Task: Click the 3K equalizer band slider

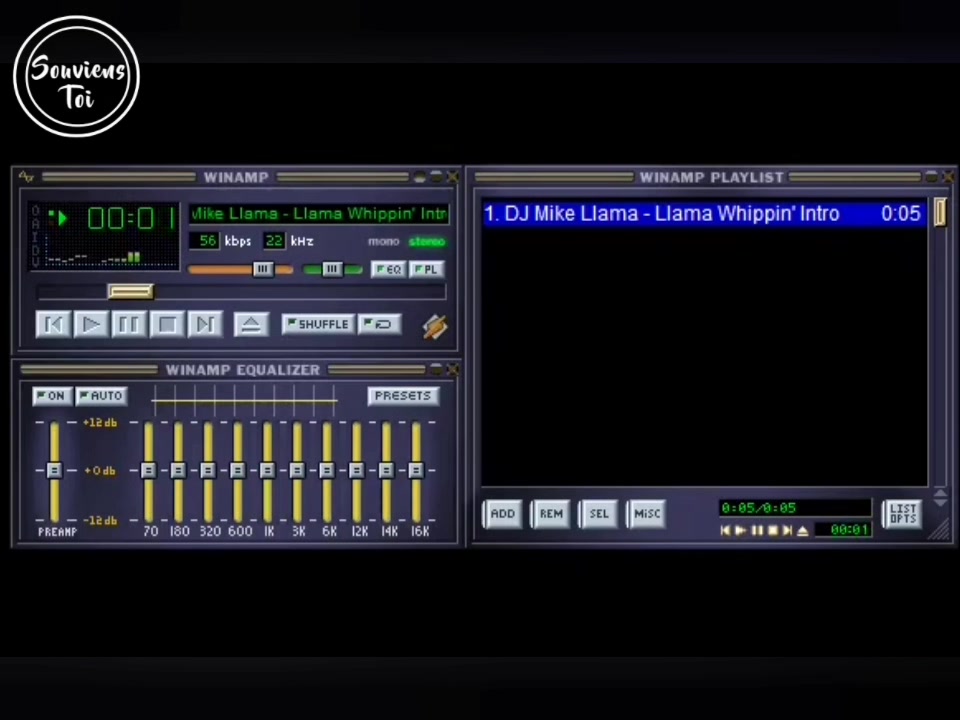Action: tap(297, 470)
